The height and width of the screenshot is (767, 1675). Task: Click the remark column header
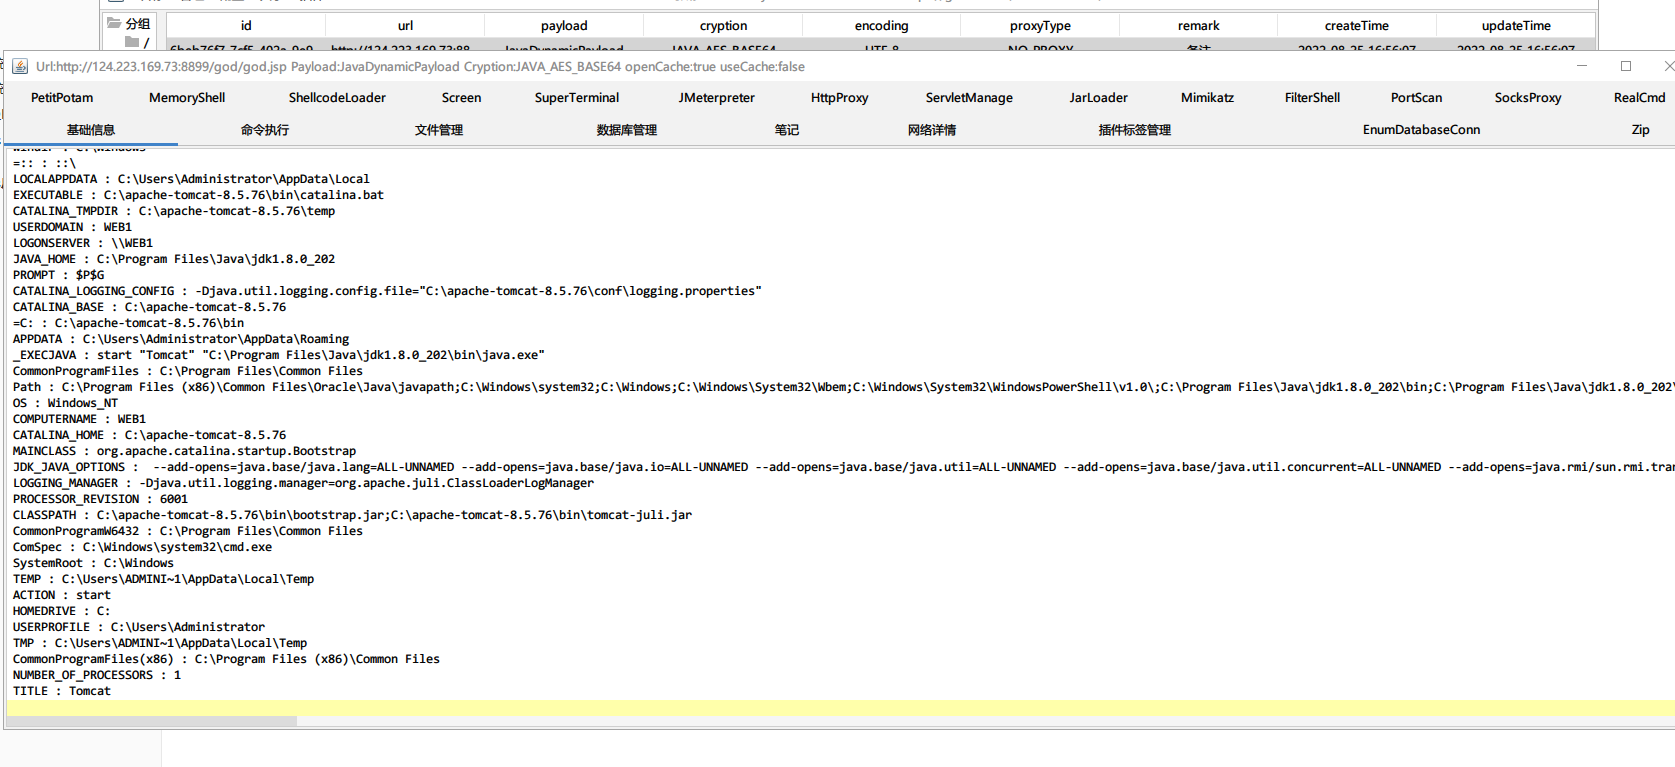point(1199,26)
